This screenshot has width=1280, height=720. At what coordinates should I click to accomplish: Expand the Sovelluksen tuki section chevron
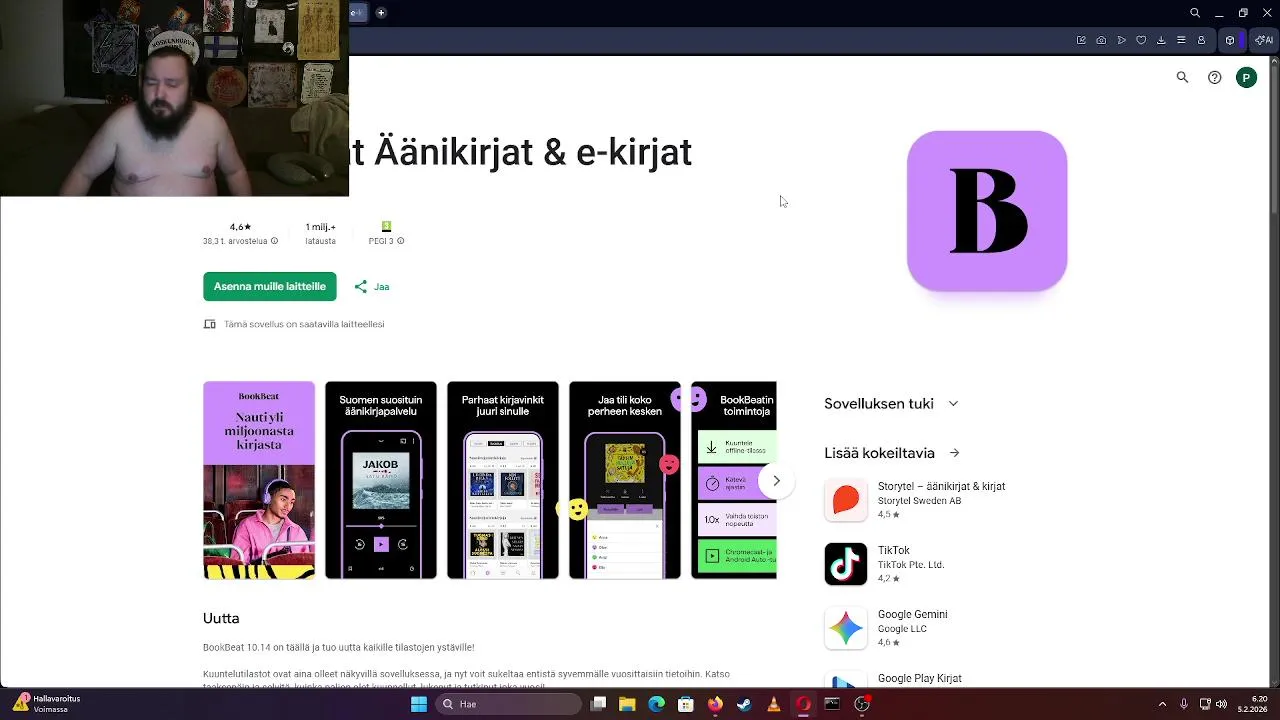[x=953, y=404]
